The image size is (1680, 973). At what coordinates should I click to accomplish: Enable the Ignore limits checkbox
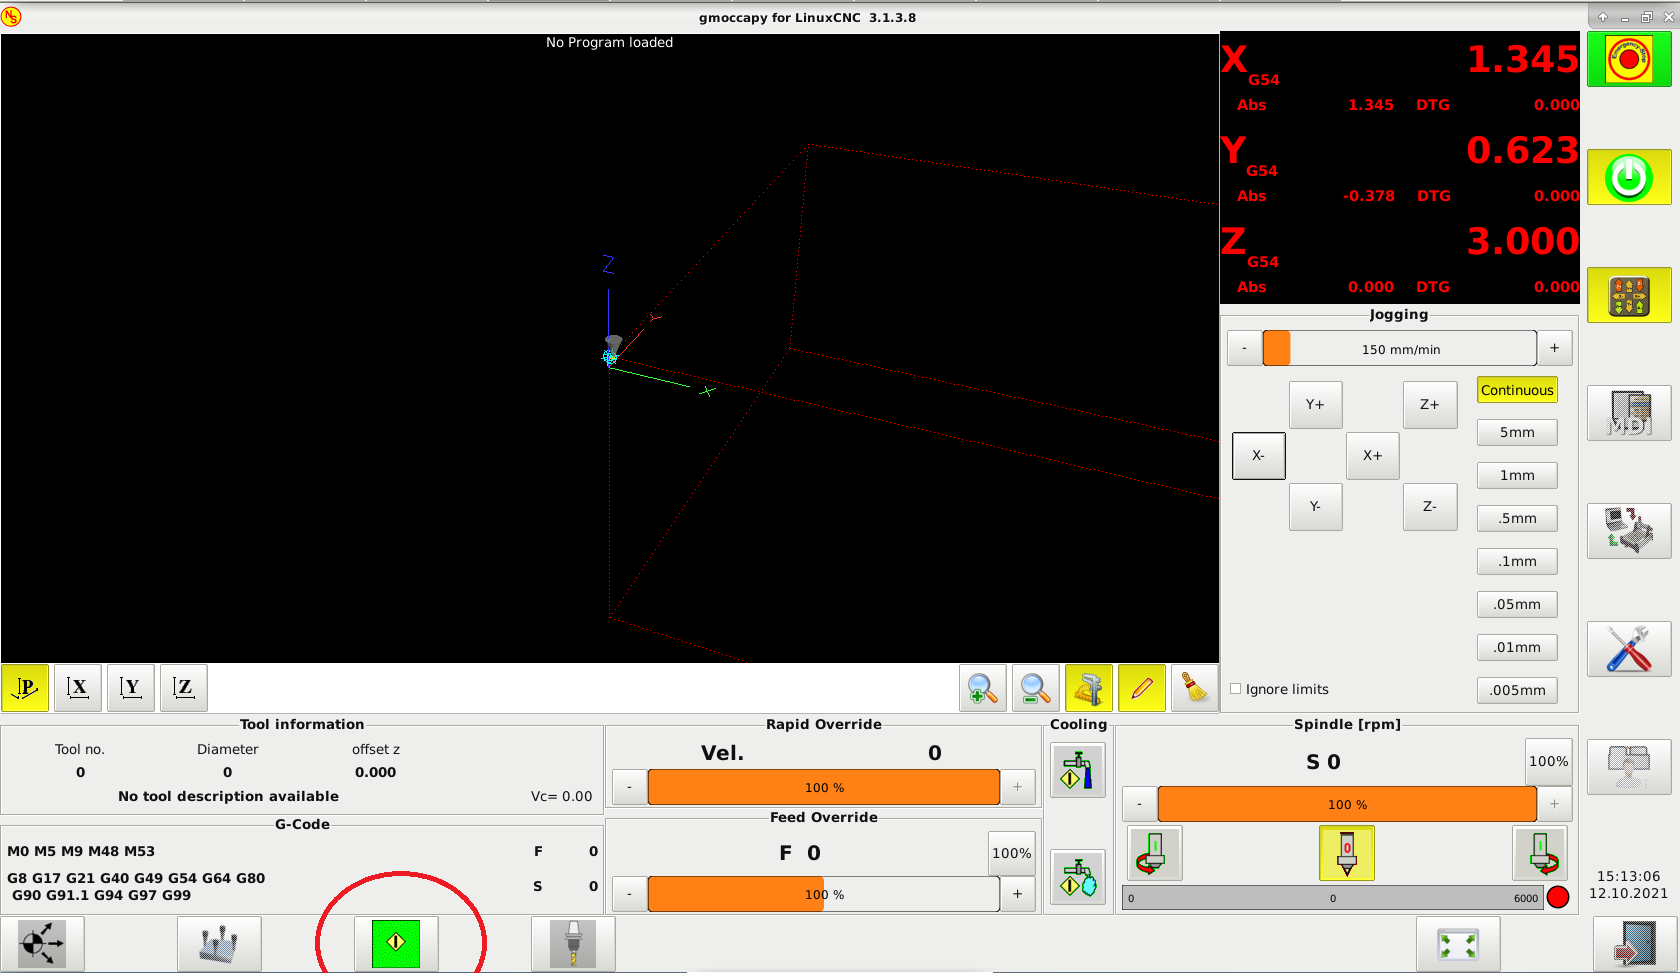click(1236, 689)
